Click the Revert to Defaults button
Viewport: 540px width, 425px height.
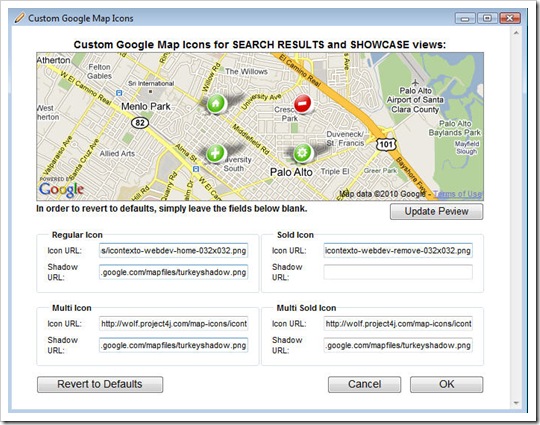[100, 384]
